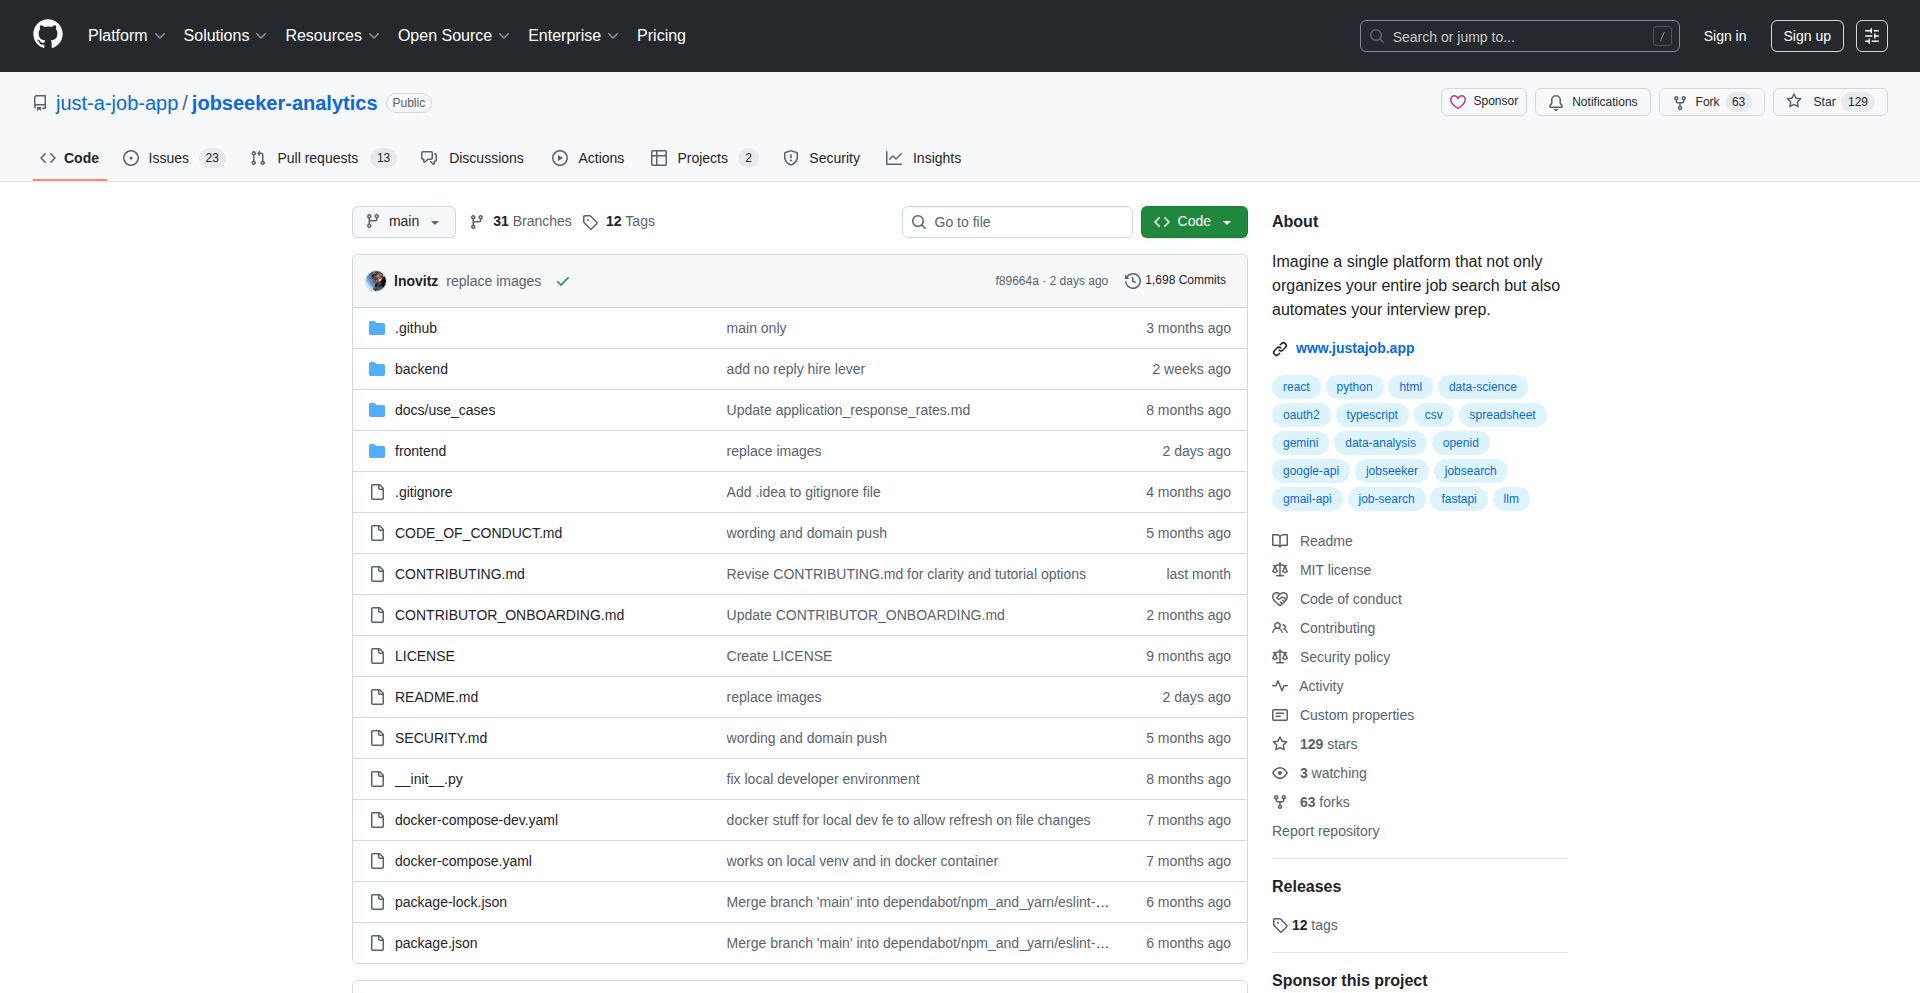Image resolution: width=1920 pixels, height=993 pixels.
Task: Open the MIT license scales icon
Action: point(1280,570)
